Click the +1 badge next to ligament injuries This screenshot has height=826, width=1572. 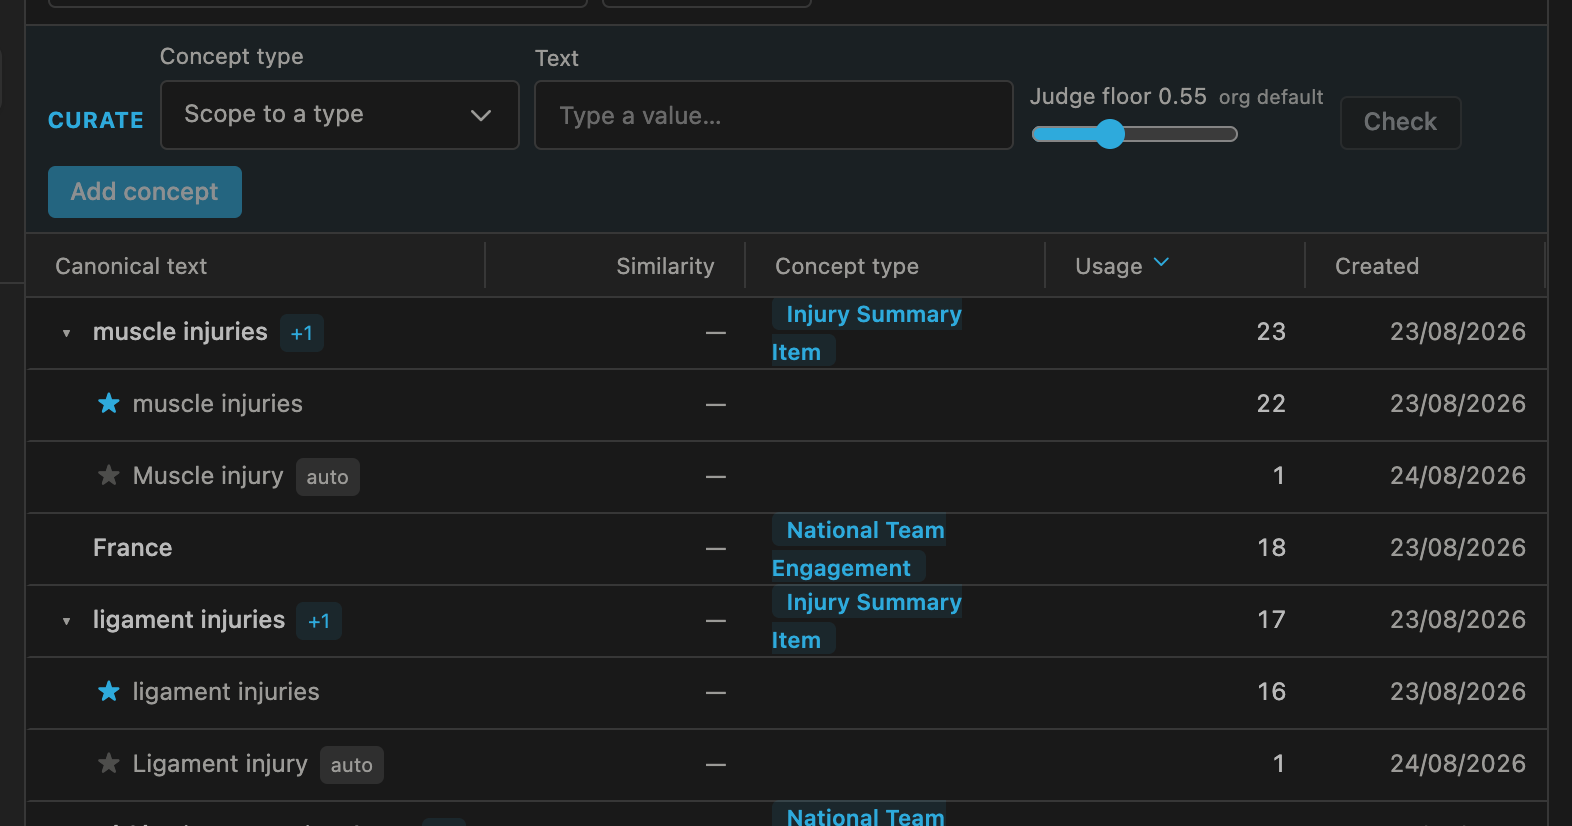coord(319,621)
